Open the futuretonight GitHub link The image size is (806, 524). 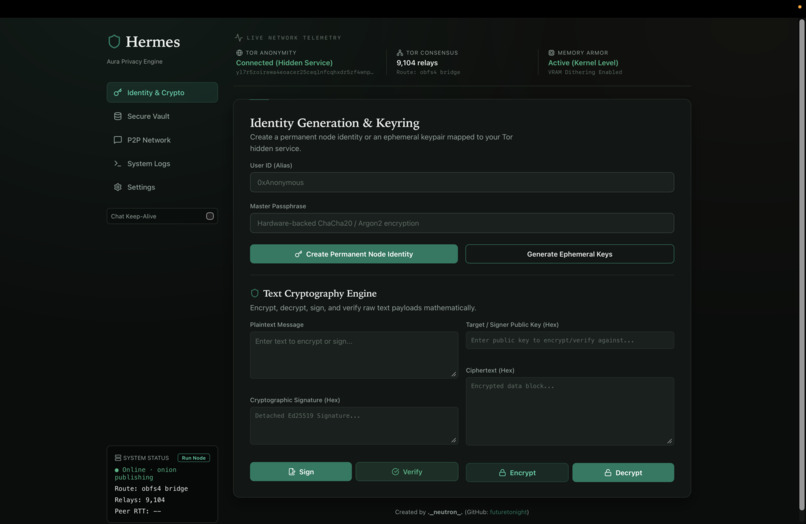tap(508, 512)
